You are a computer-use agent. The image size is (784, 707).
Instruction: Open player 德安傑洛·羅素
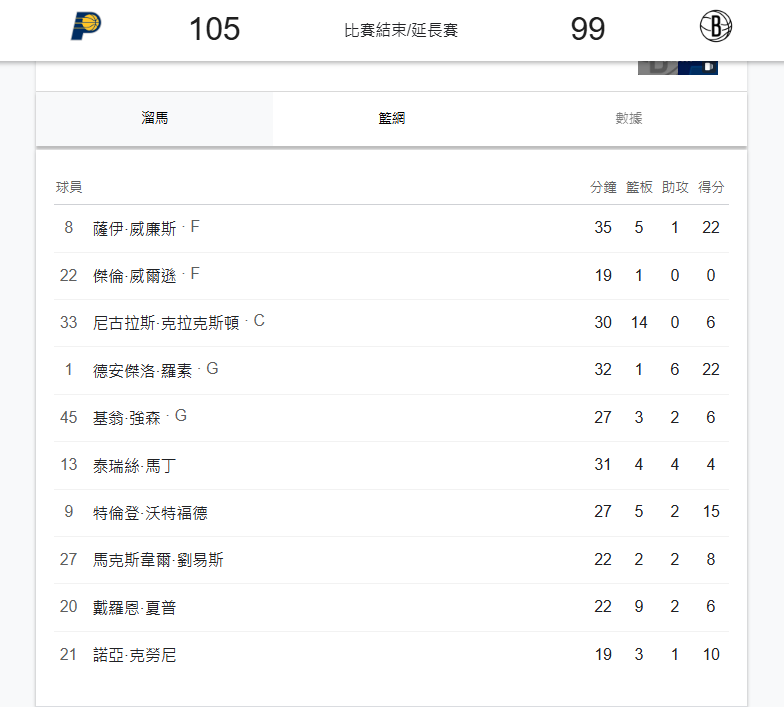pyautogui.click(x=142, y=370)
